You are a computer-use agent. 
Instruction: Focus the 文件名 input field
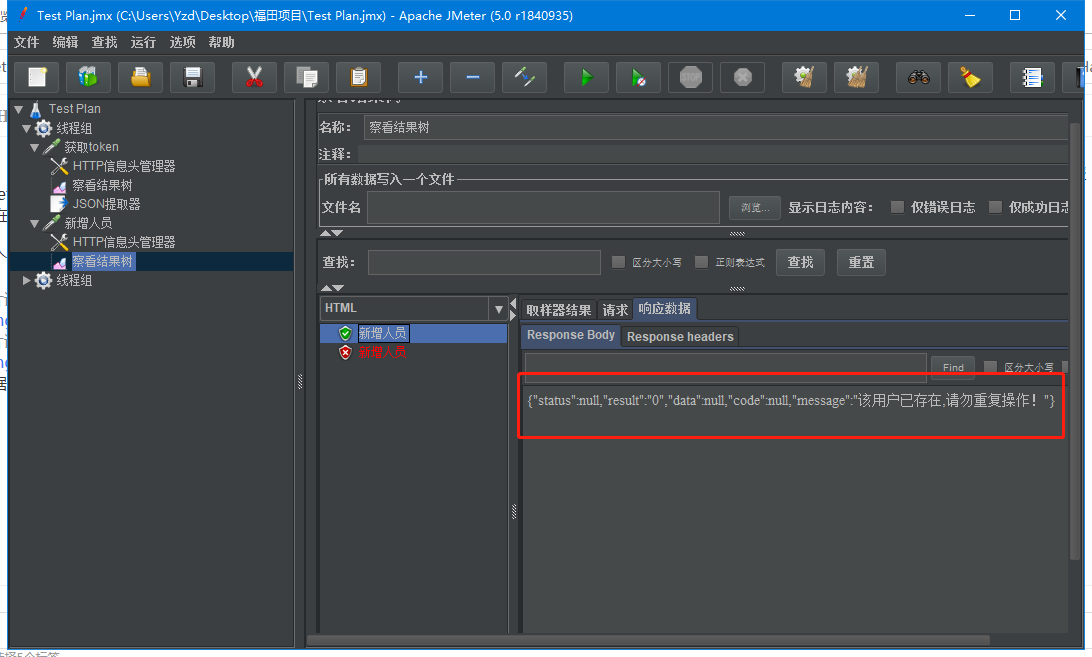pyautogui.click(x=543, y=208)
